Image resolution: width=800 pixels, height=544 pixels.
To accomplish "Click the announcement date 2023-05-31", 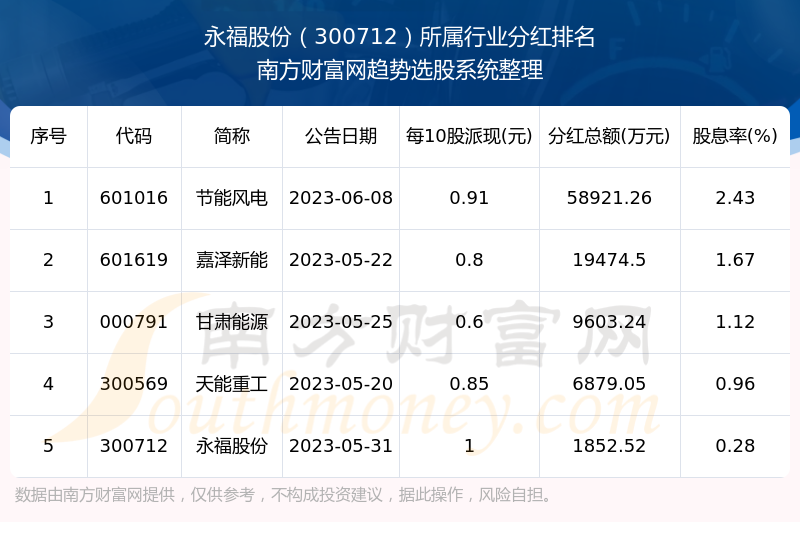I will (x=341, y=446).
